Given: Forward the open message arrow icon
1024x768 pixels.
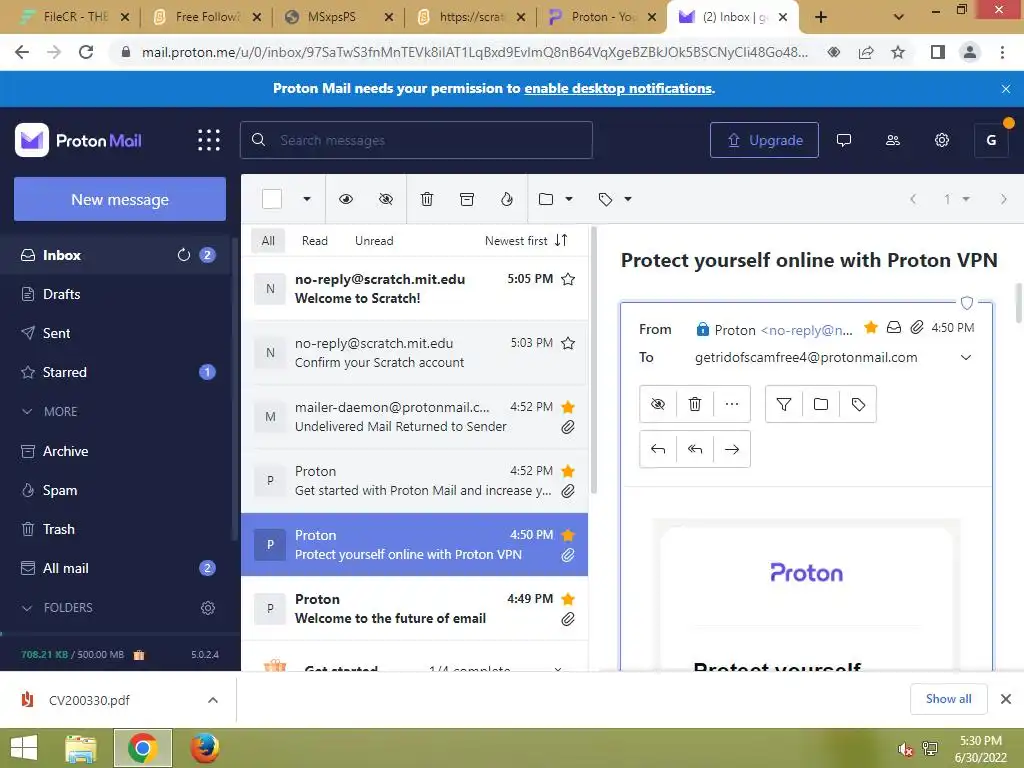Looking at the screenshot, I should [732, 449].
